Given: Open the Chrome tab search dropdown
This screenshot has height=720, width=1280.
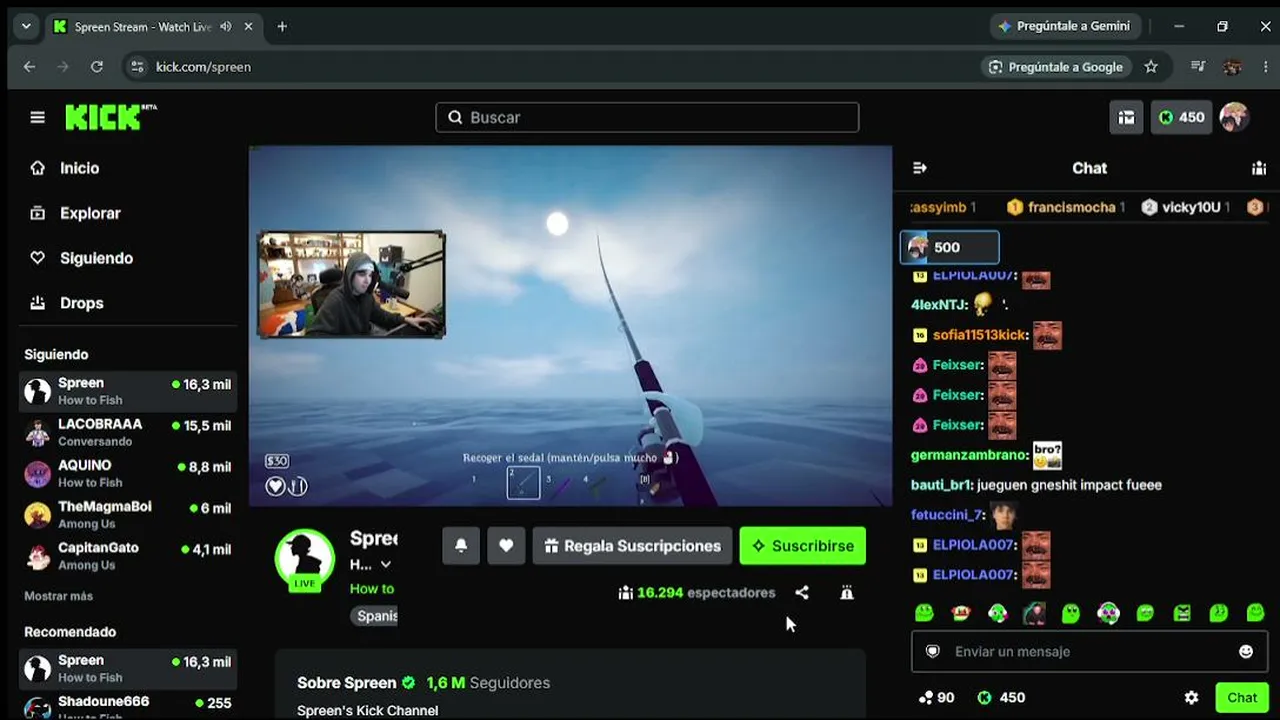Looking at the screenshot, I should (x=26, y=27).
